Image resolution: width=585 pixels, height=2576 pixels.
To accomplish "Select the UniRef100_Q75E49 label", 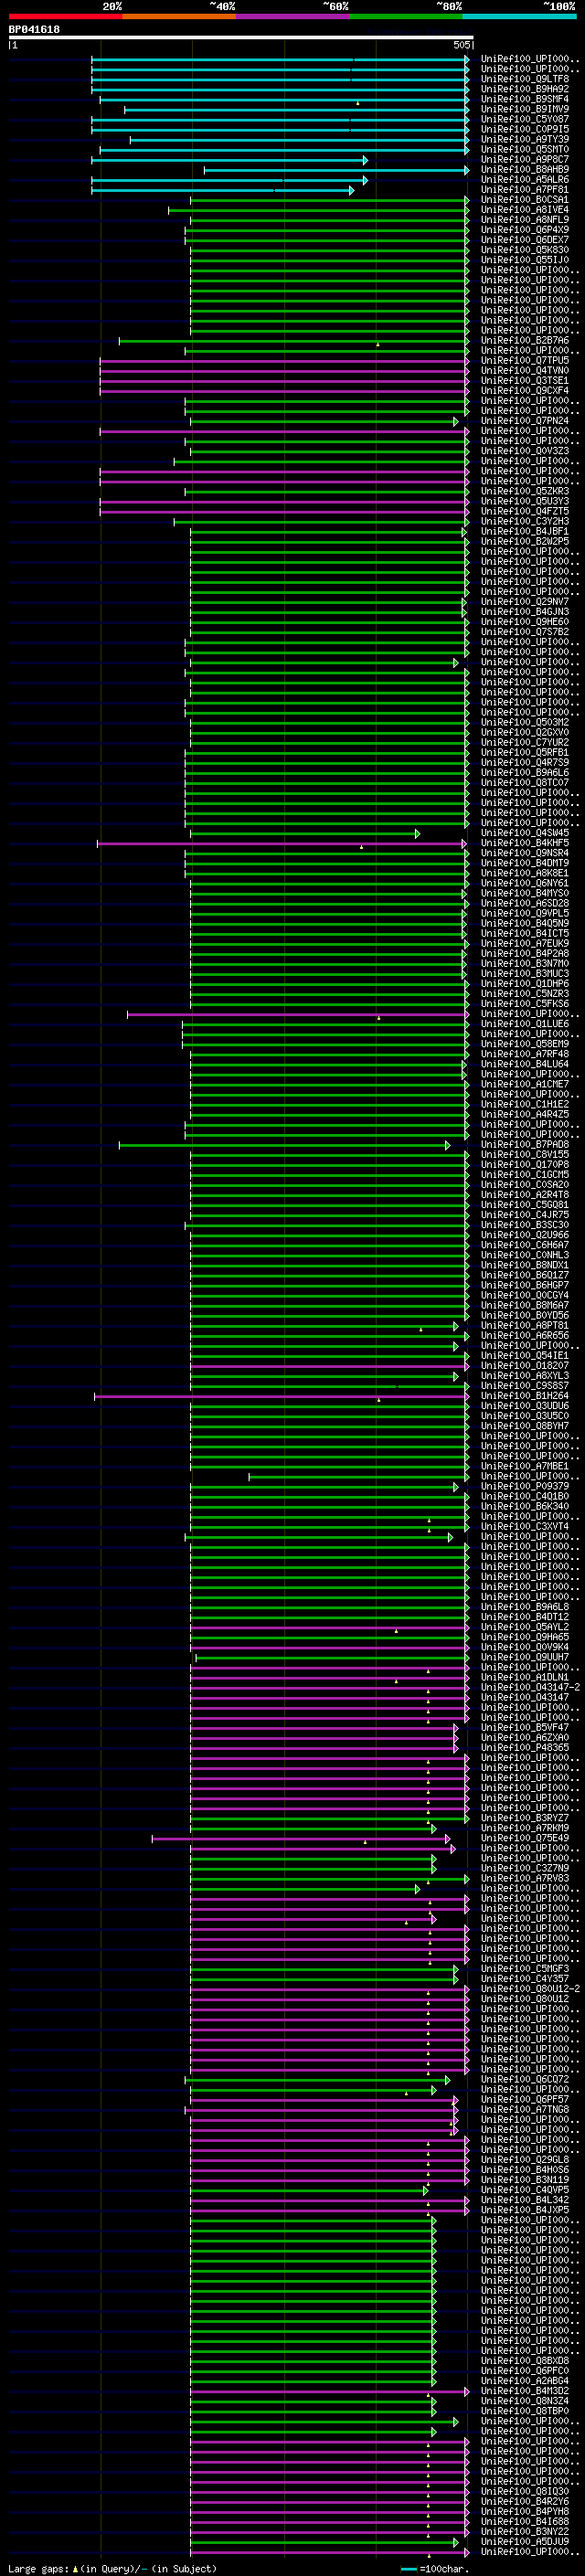I will coord(525,1838).
